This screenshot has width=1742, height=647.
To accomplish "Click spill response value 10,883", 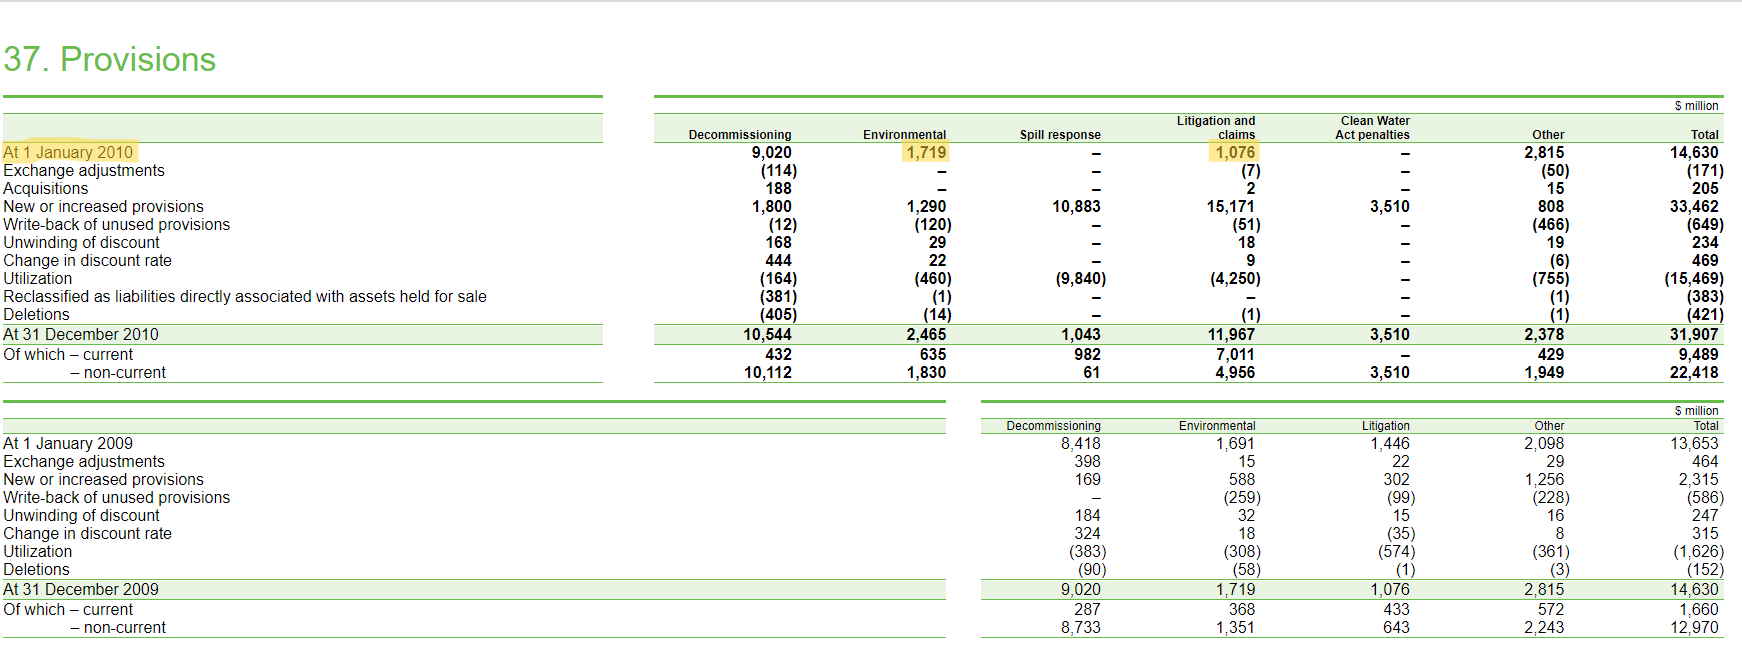I will [x=1076, y=206].
